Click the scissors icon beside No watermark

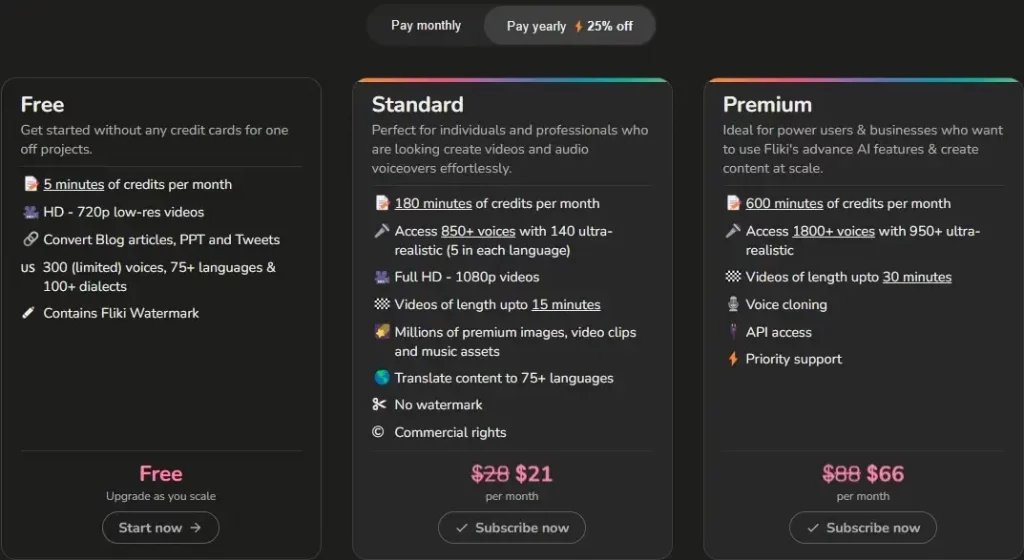point(379,405)
